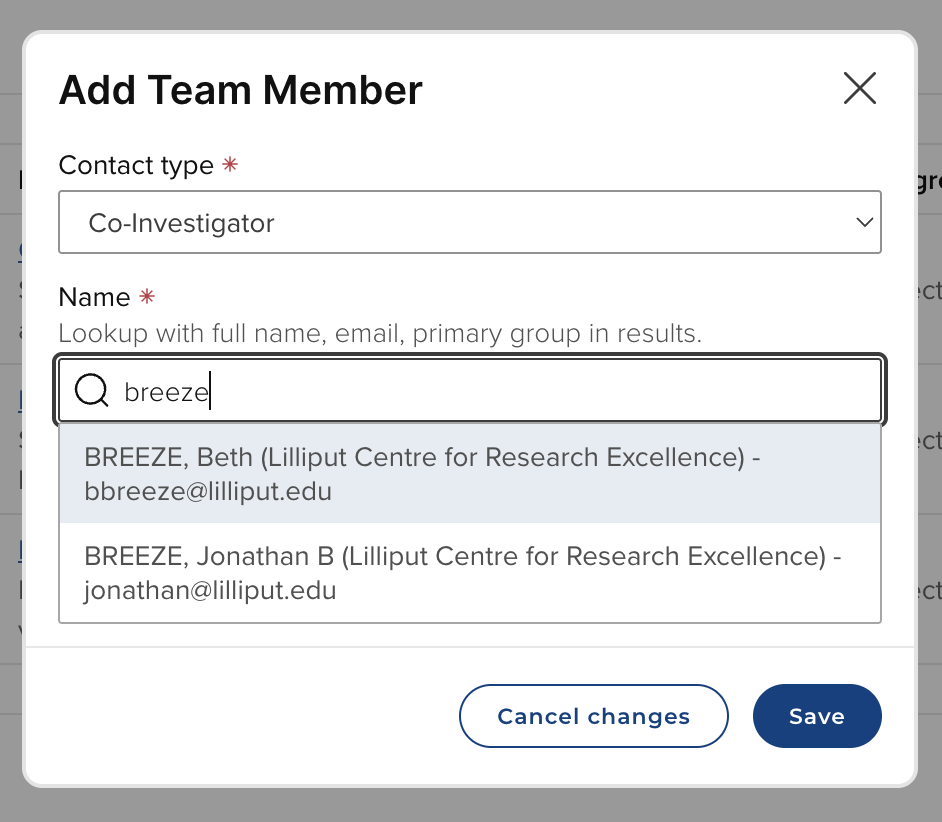Save the new team member

(x=816, y=716)
